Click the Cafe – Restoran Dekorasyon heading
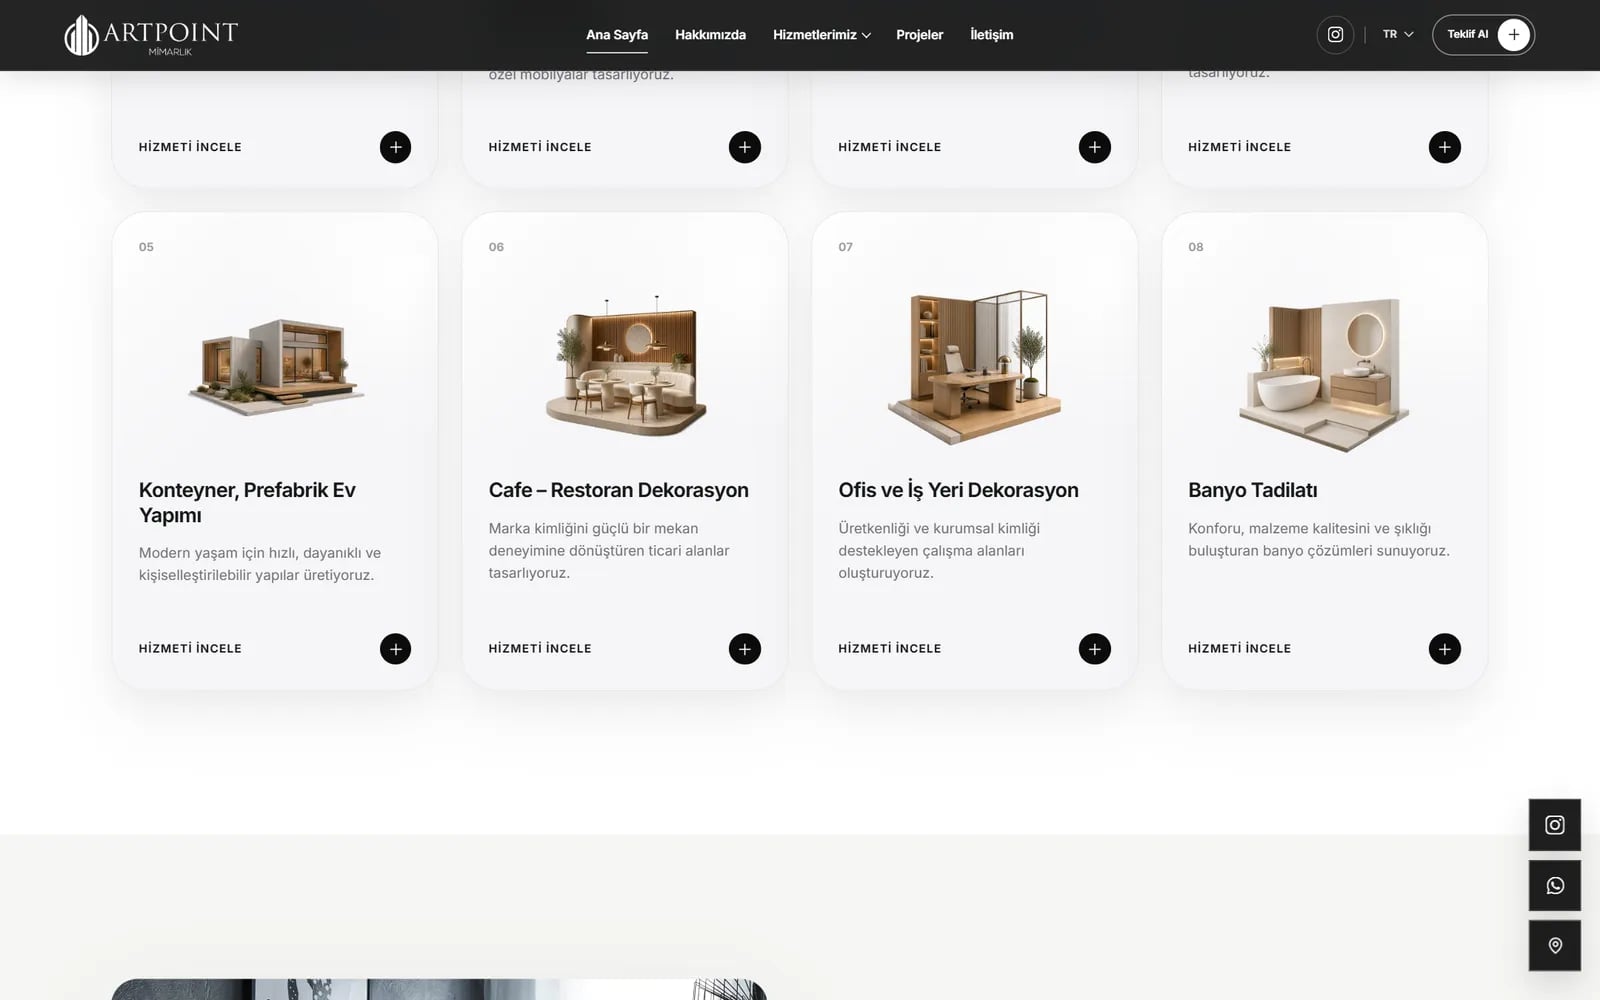Screen dimensions: 1600x1000 tap(618, 490)
